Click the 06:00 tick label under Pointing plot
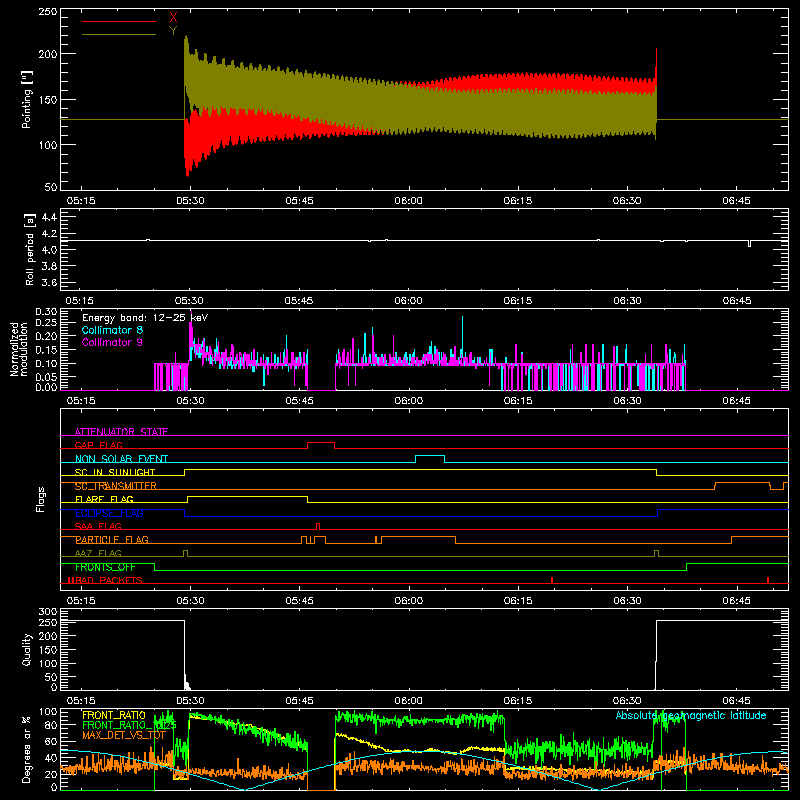The image size is (800, 800). pos(408,201)
